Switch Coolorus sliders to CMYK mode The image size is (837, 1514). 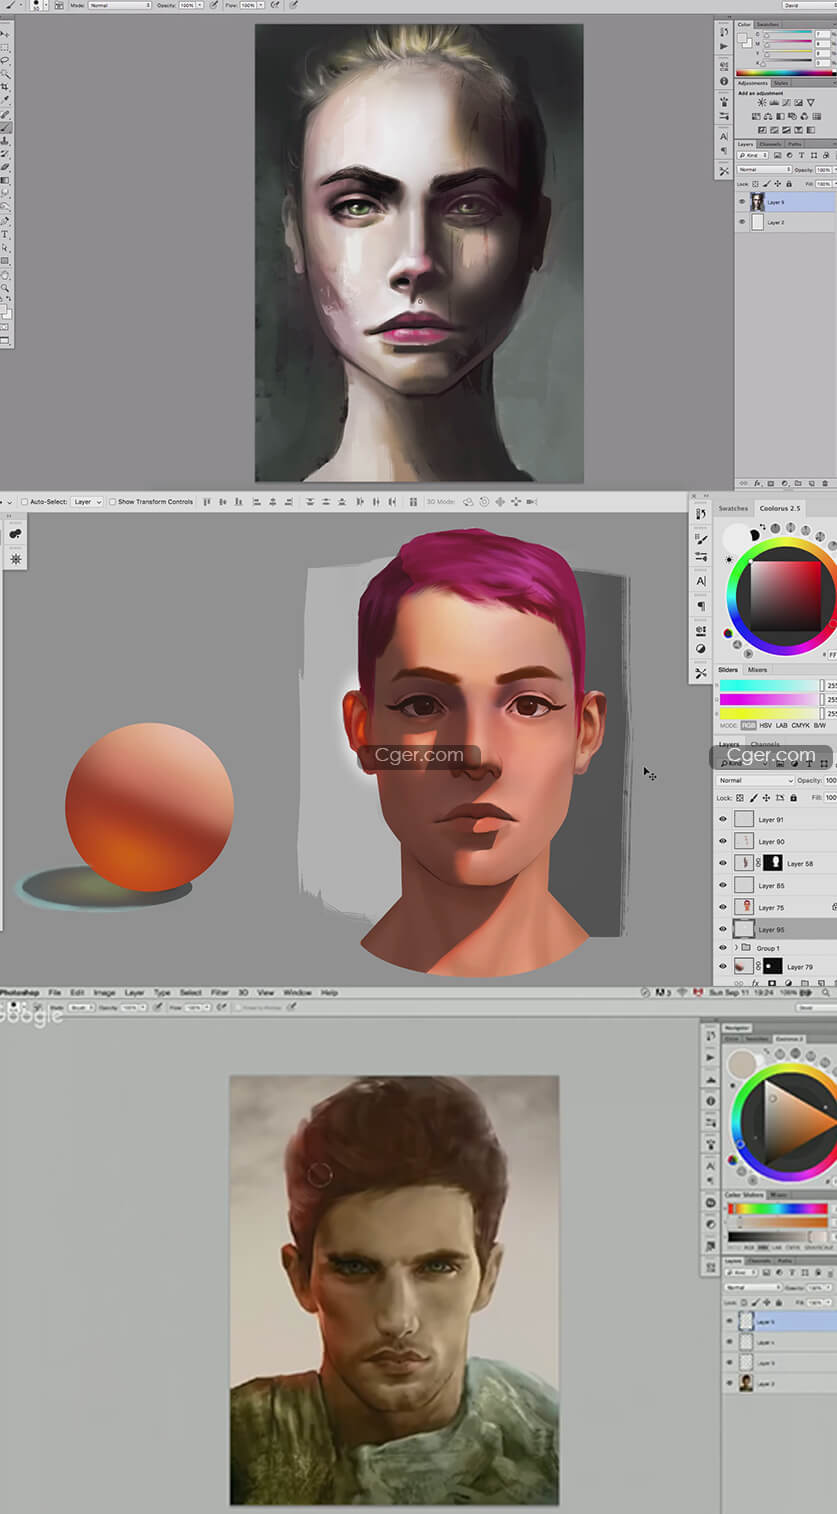click(x=799, y=725)
